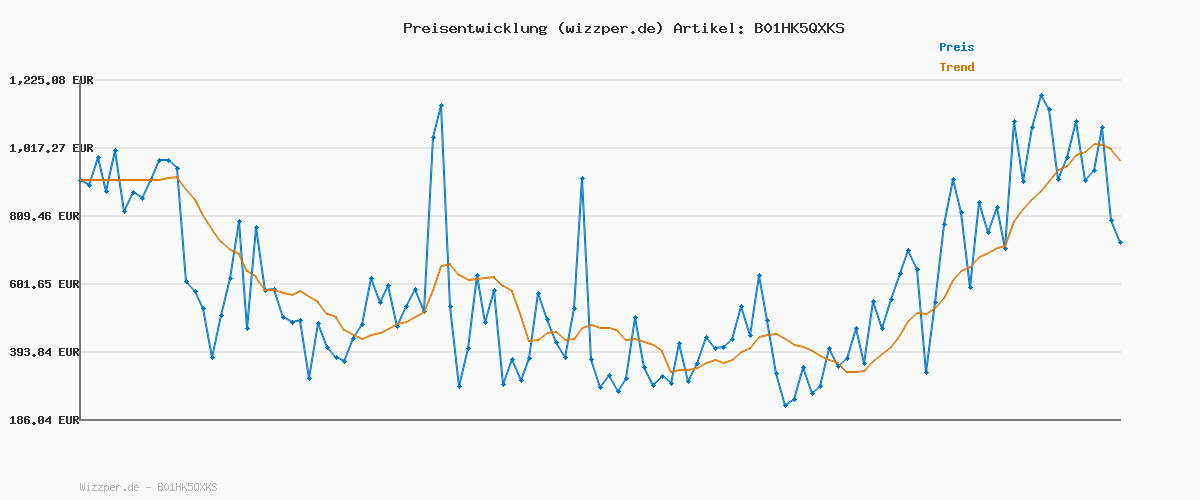Select the blue 'Preis' legend label
The image size is (1200, 500).
pyautogui.click(x=956, y=47)
